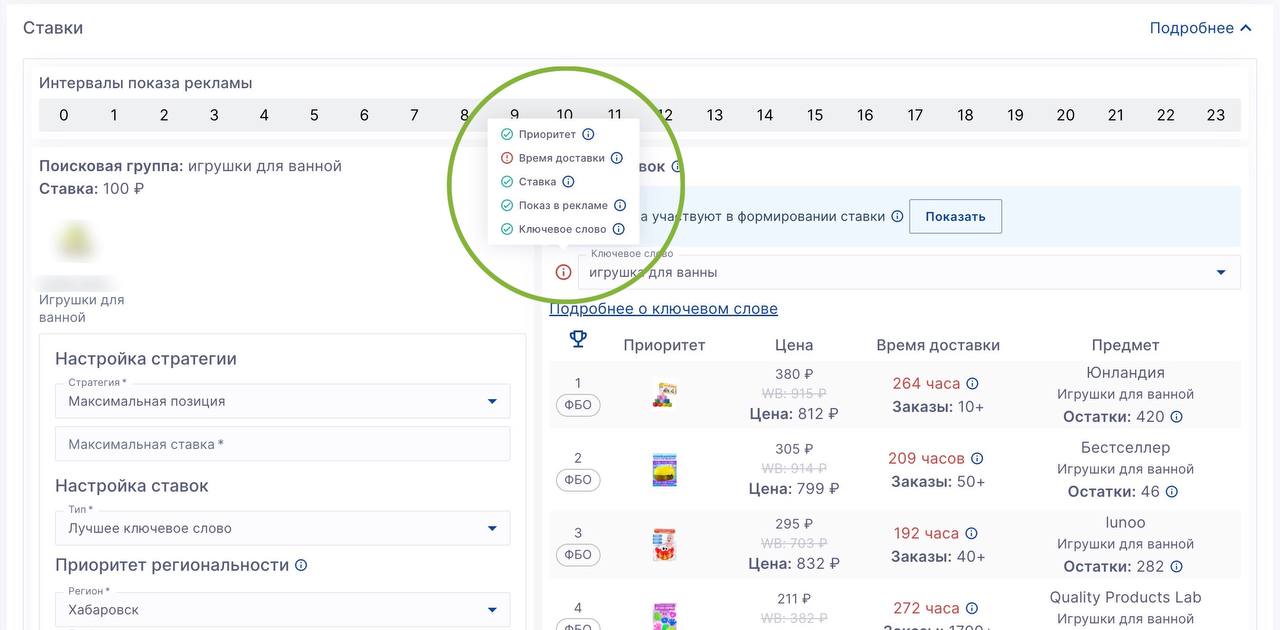Click info icon next to Остатки: 420
The width and height of the screenshot is (1280, 630).
[1177, 417]
